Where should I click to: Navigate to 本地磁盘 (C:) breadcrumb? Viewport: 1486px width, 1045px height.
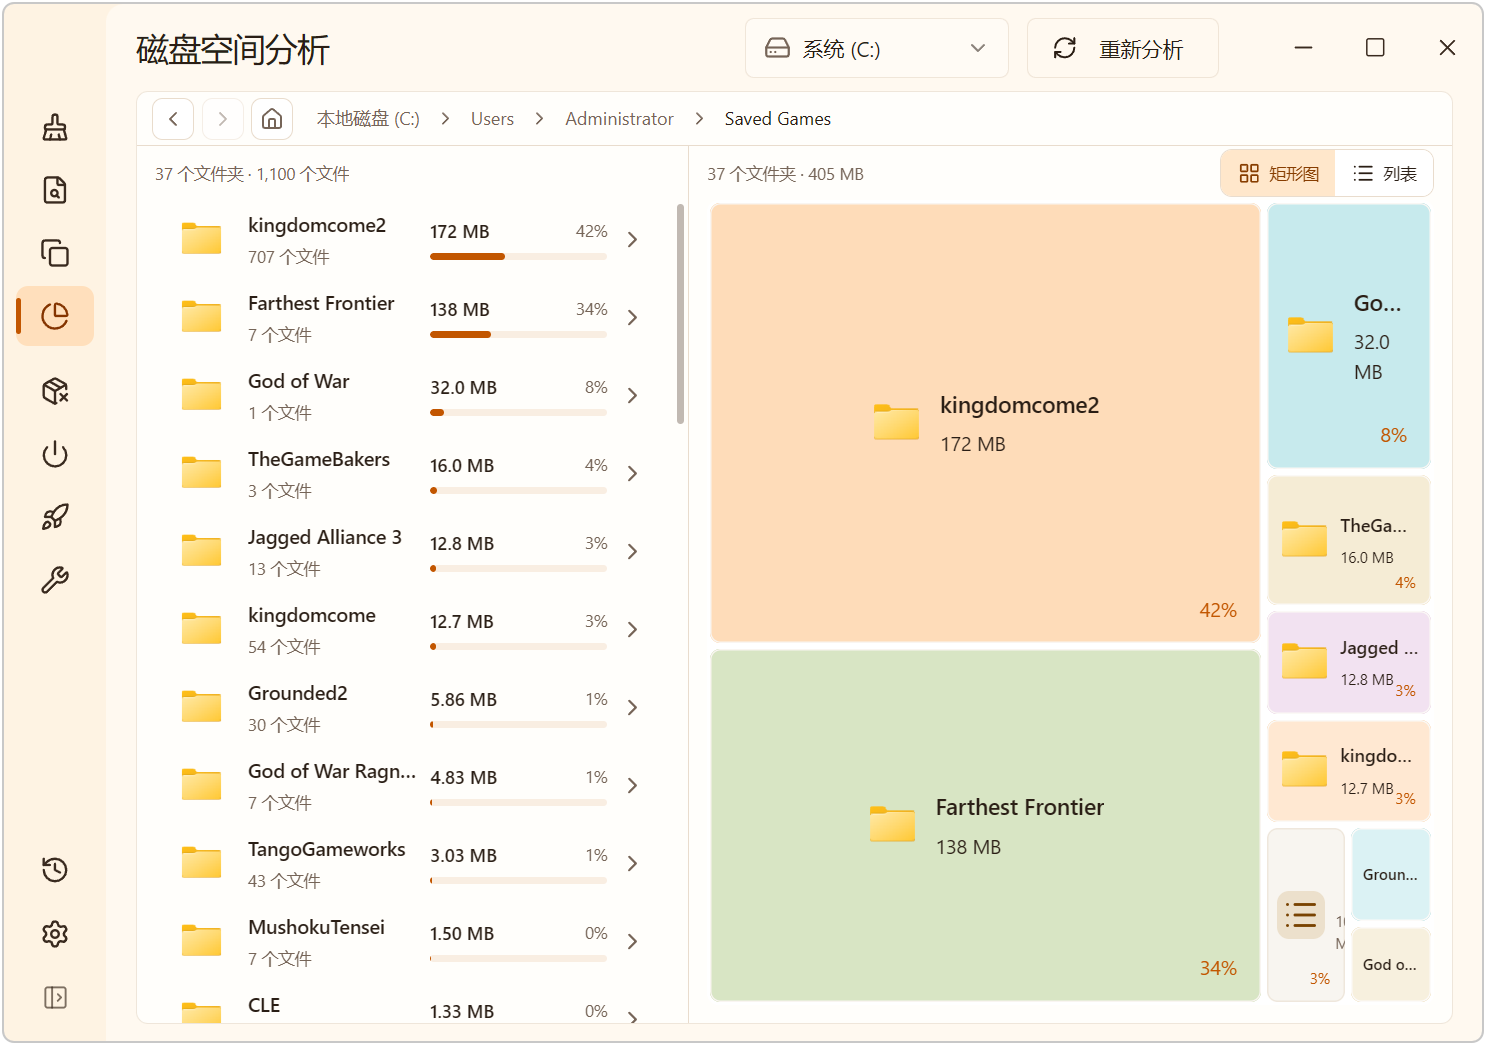point(368,119)
